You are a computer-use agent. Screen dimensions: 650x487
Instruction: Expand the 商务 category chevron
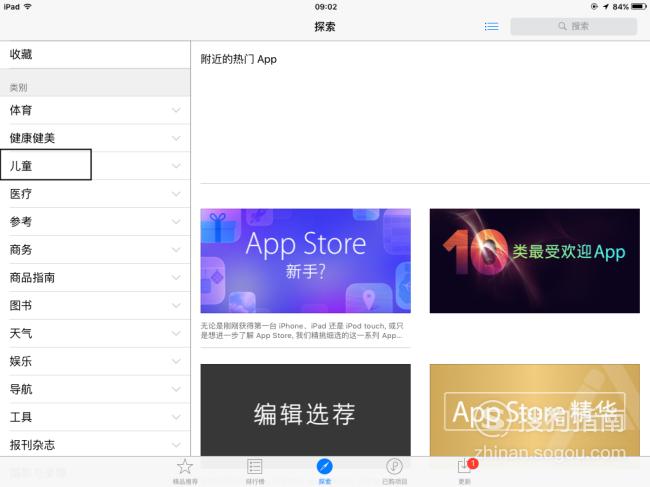pyautogui.click(x=176, y=250)
